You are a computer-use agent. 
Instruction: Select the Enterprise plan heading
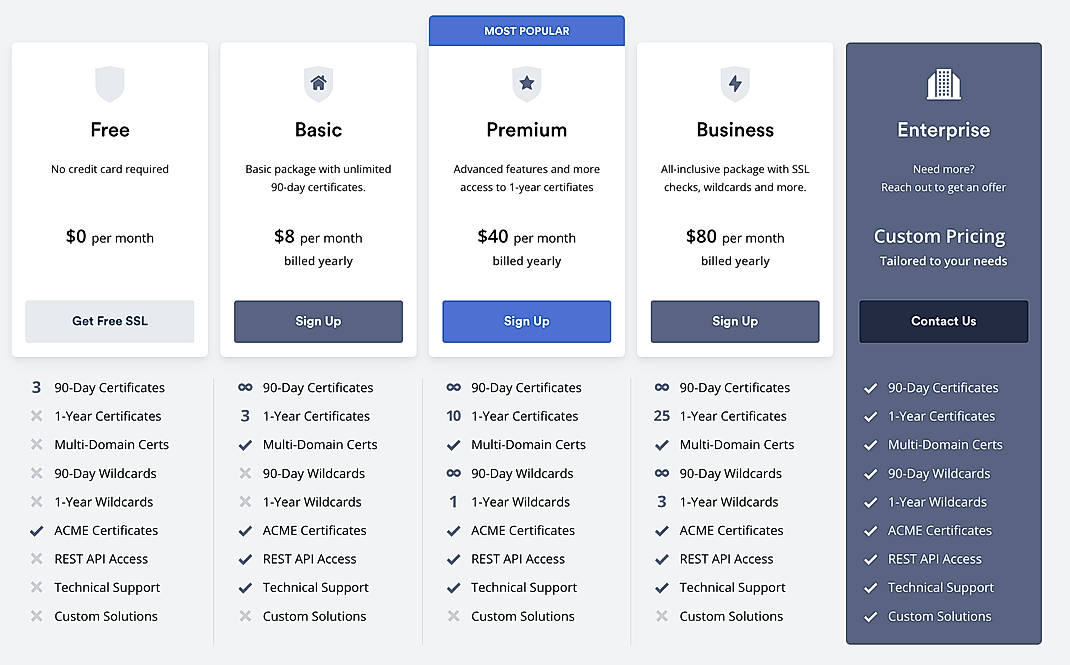[943, 129]
